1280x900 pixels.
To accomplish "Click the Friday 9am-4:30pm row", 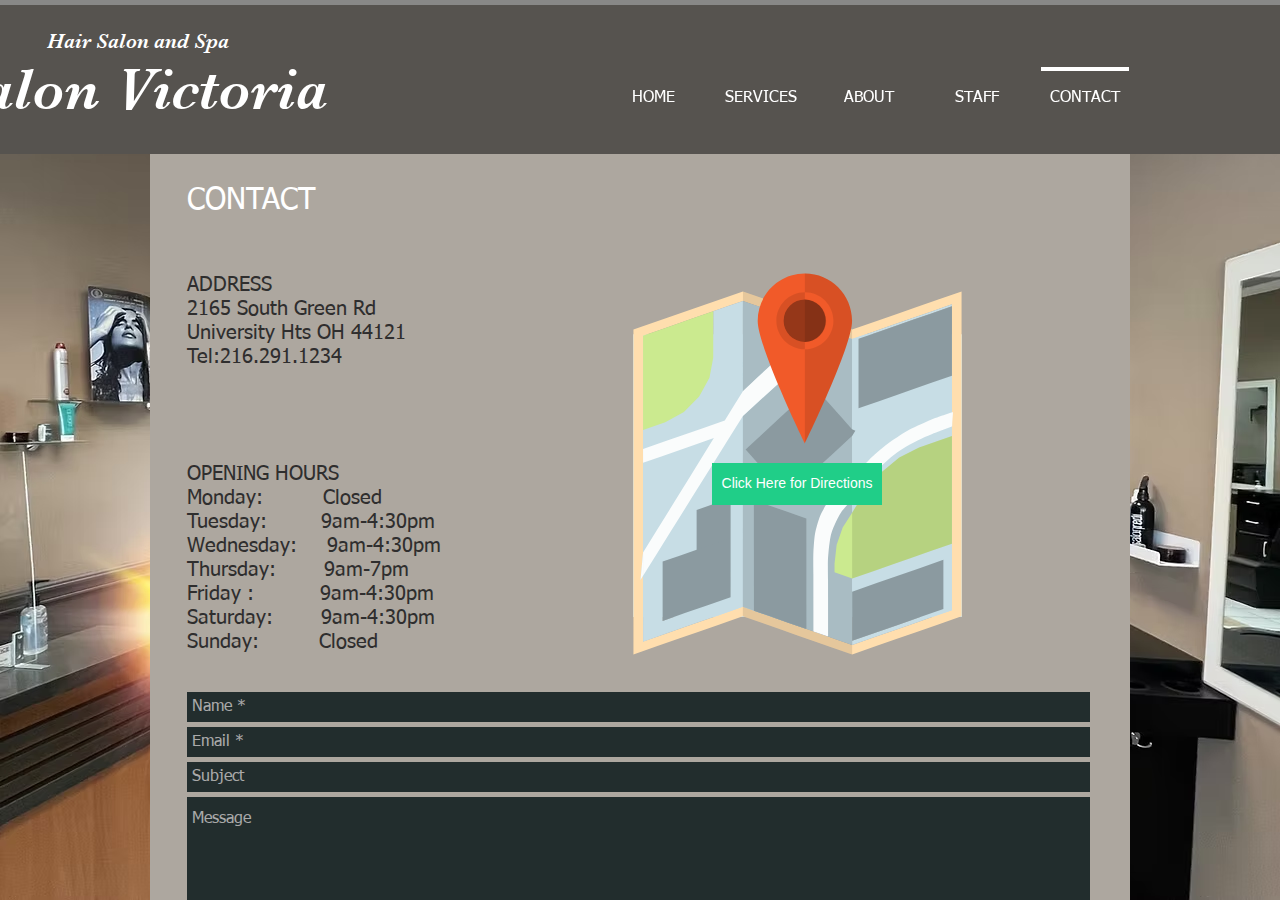I will coord(310,593).
